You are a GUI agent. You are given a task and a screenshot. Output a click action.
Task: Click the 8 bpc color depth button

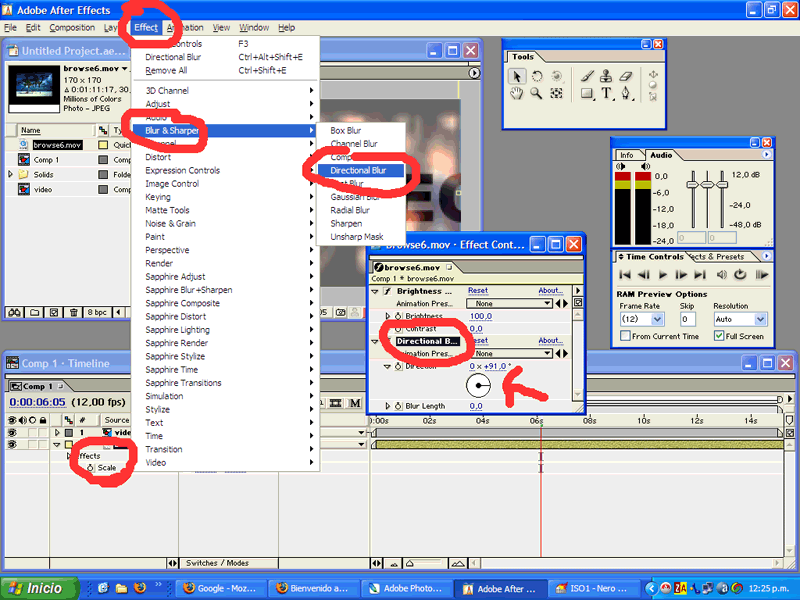(97, 312)
